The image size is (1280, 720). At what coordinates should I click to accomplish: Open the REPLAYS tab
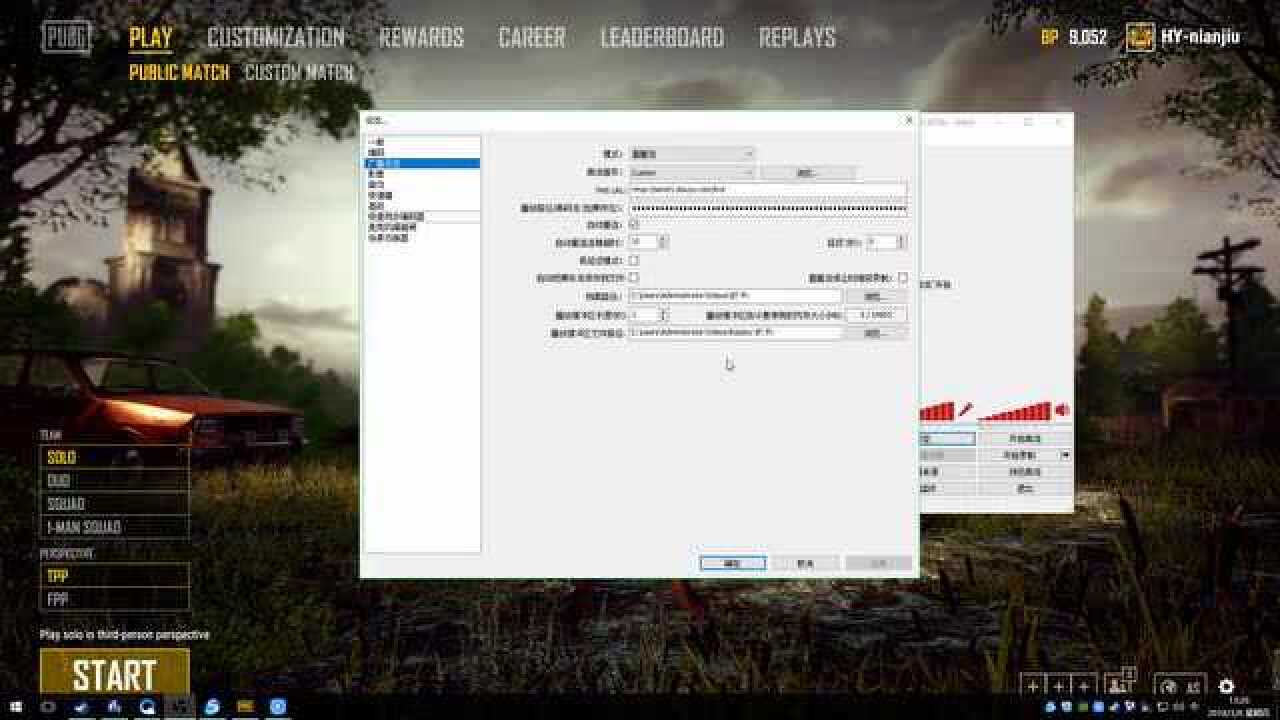[797, 38]
